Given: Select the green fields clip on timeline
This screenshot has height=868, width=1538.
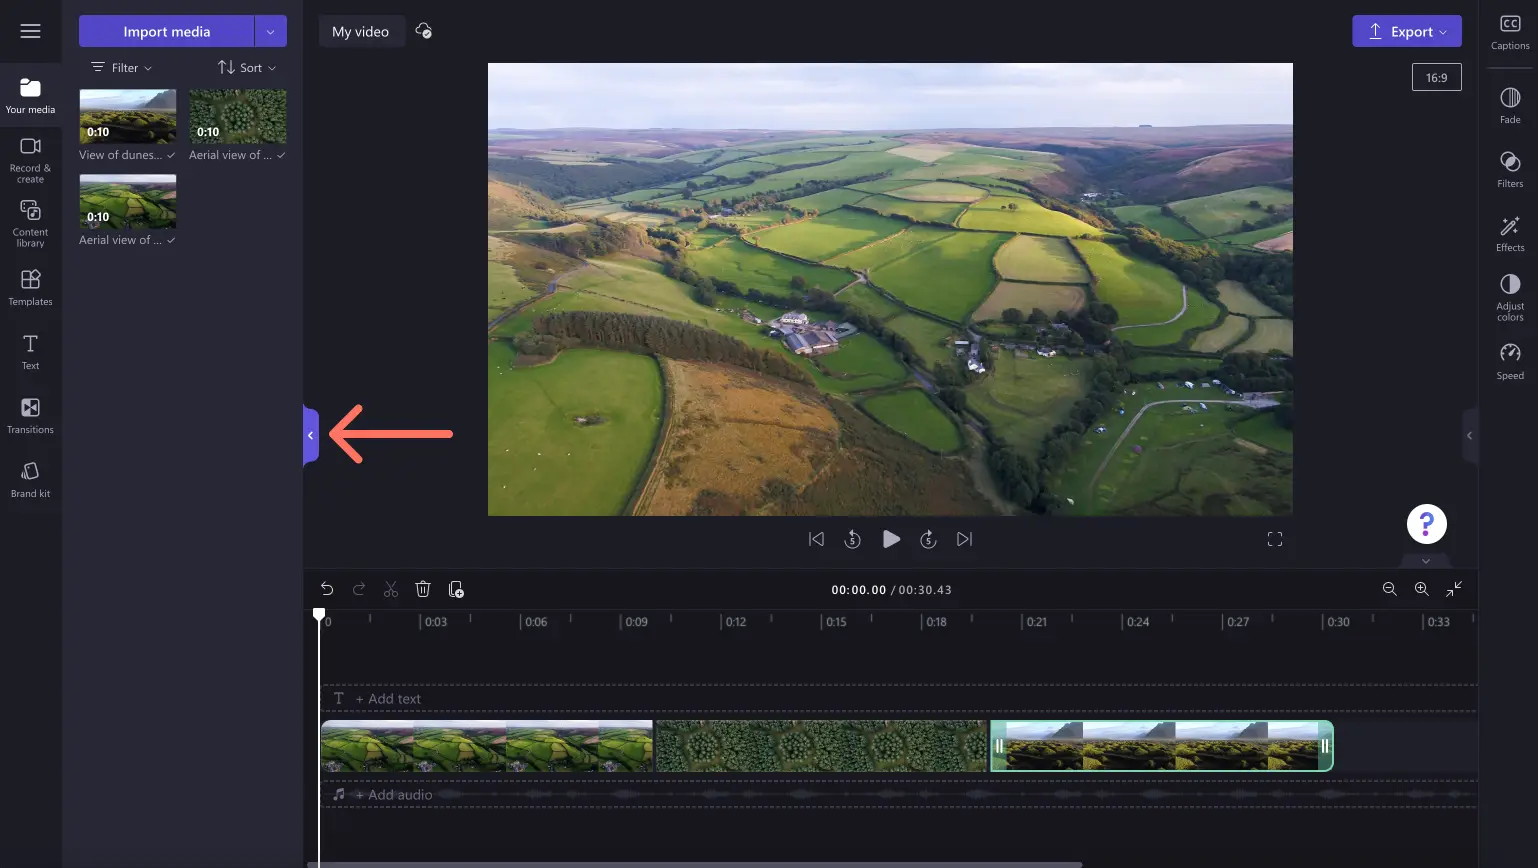Looking at the screenshot, I should [487, 746].
